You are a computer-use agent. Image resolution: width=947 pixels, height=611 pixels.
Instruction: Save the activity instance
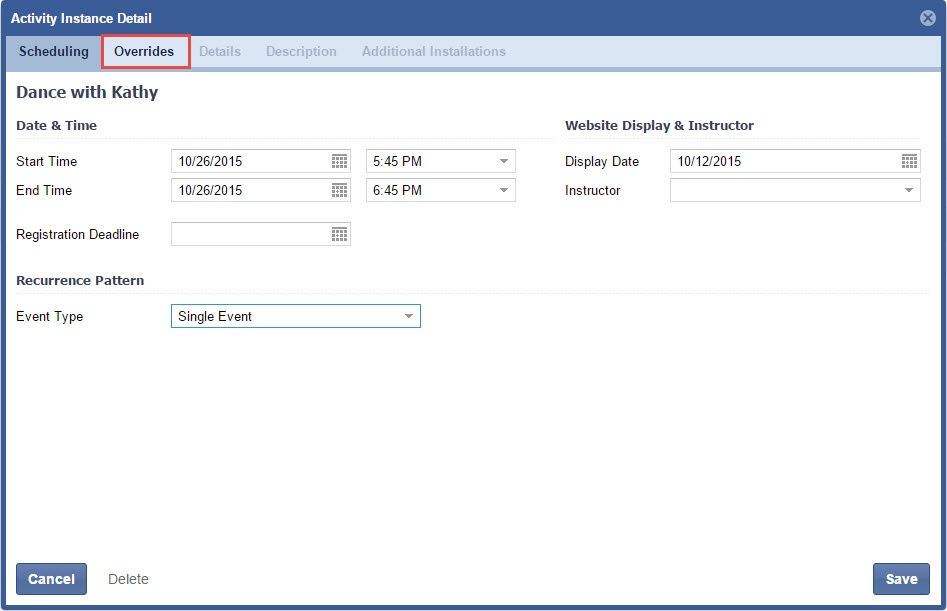[x=901, y=579]
